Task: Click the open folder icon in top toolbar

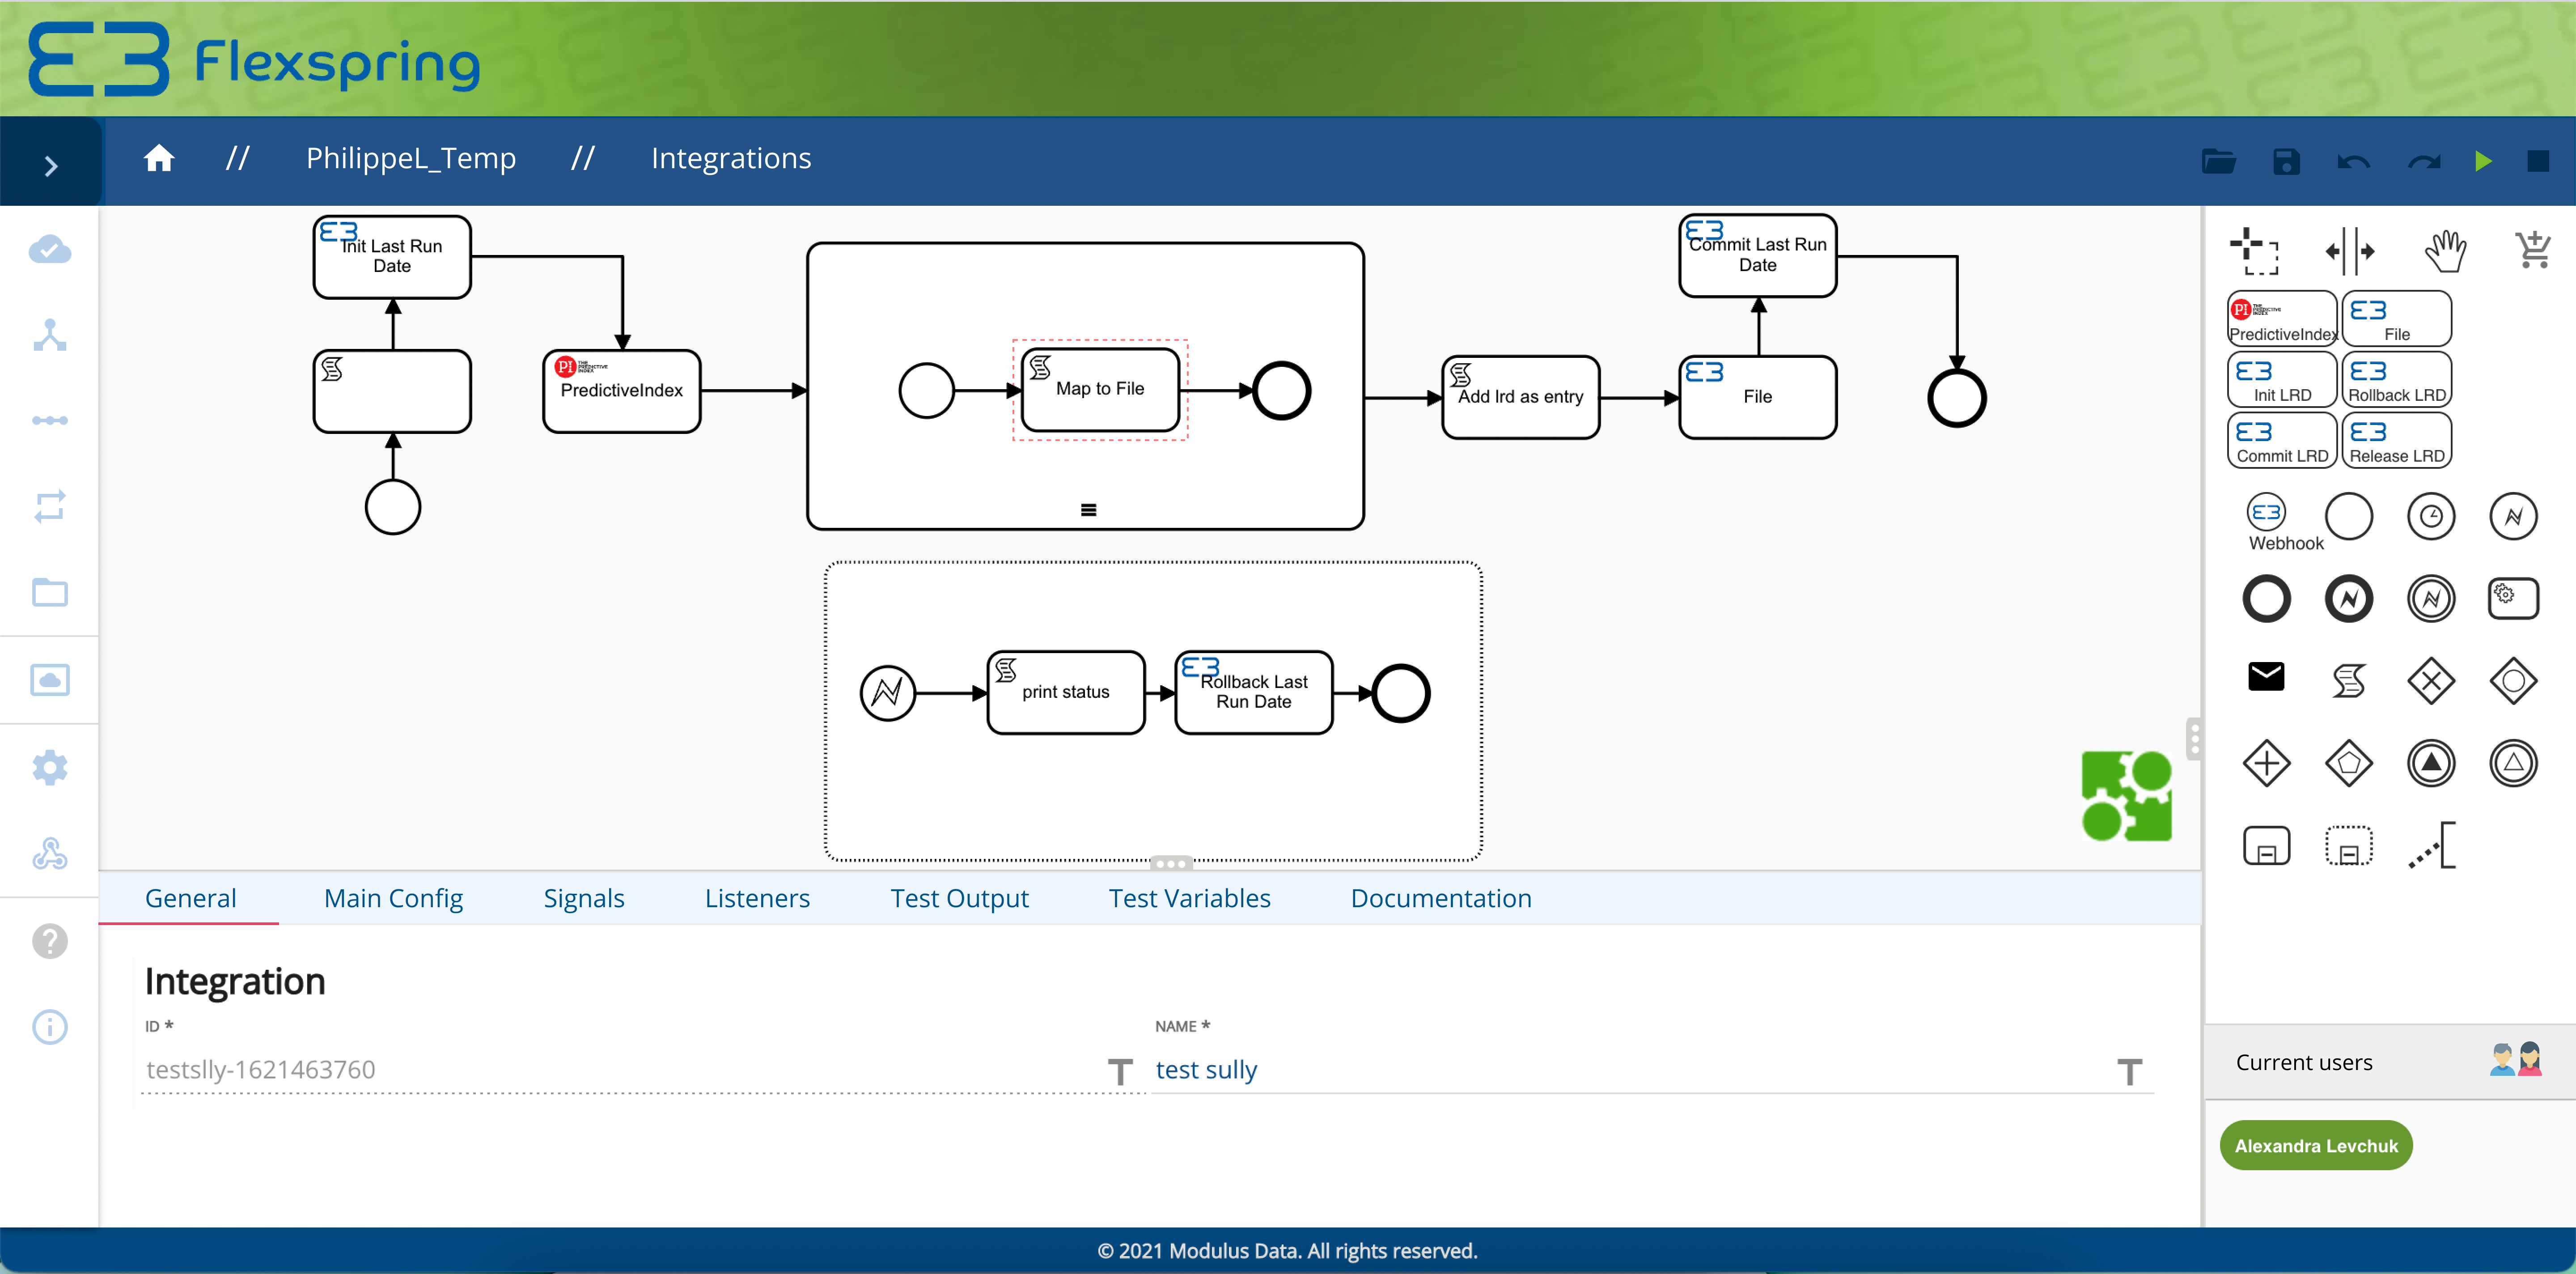Action: (2218, 161)
